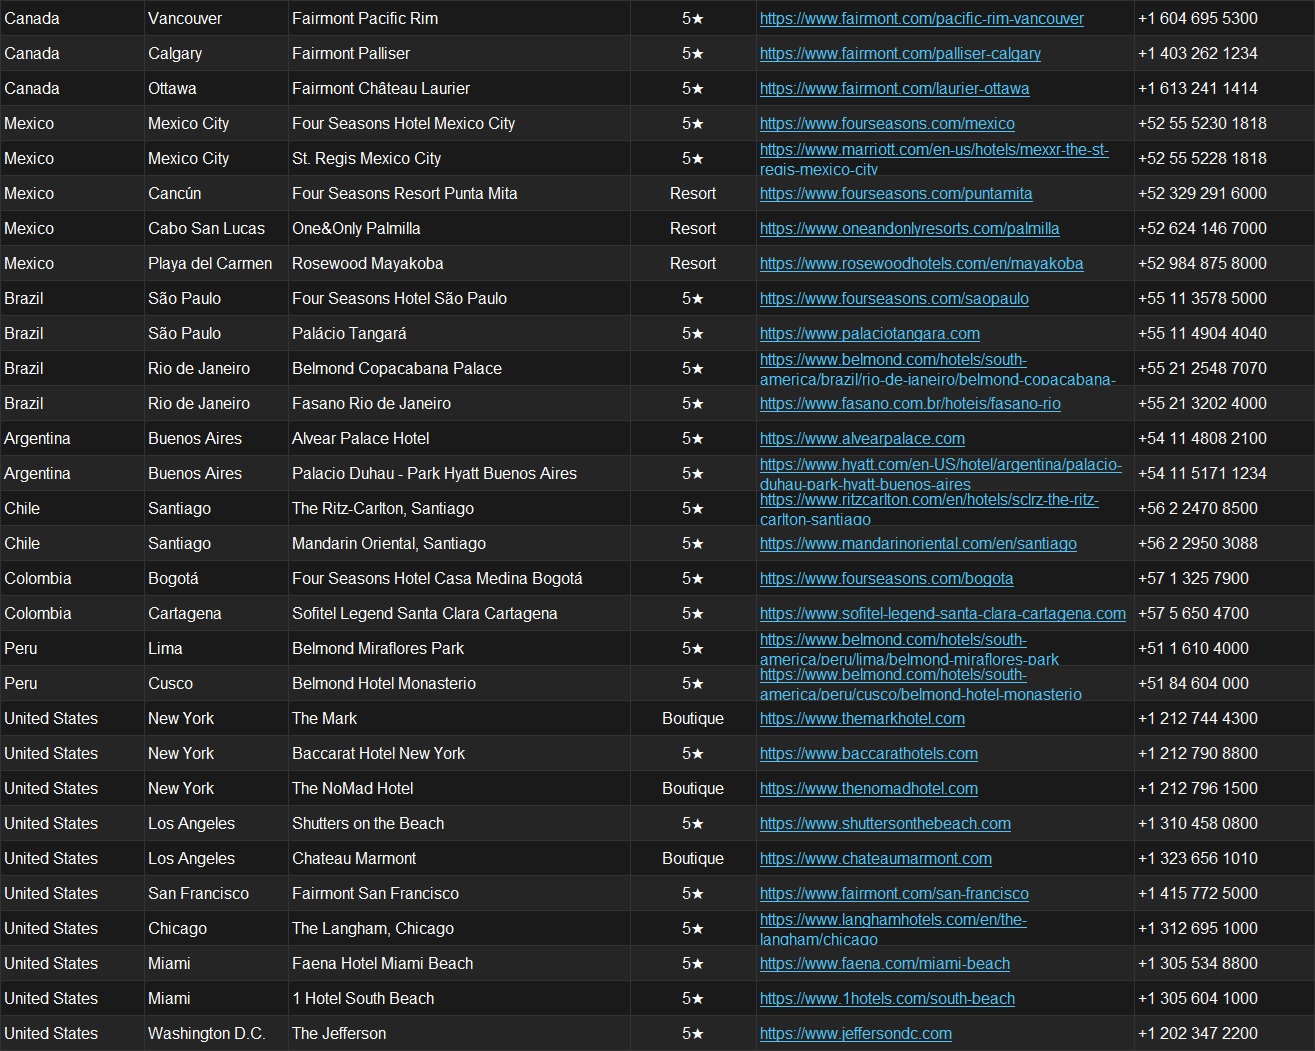Open the chateaumarmont.com link

pyautogui.click(x=876, y=858)
